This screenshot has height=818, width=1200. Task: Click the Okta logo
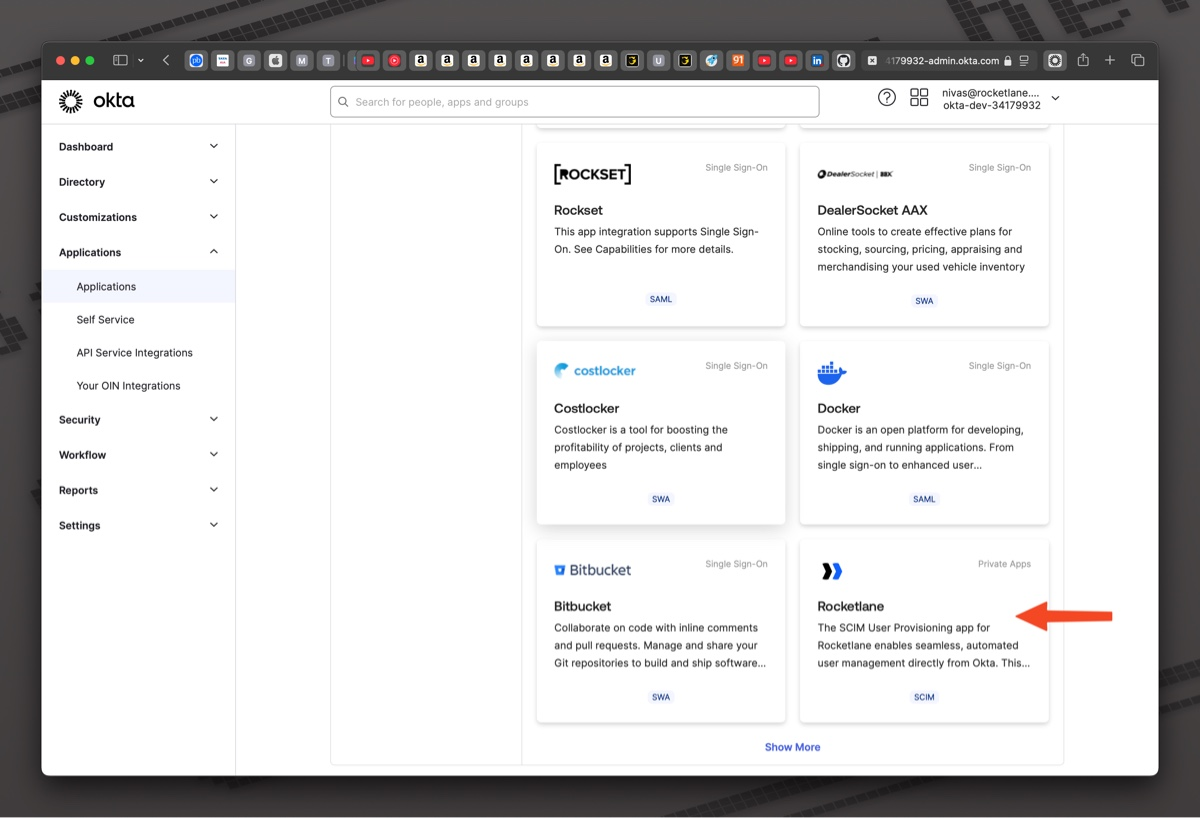tap(96, 101)
